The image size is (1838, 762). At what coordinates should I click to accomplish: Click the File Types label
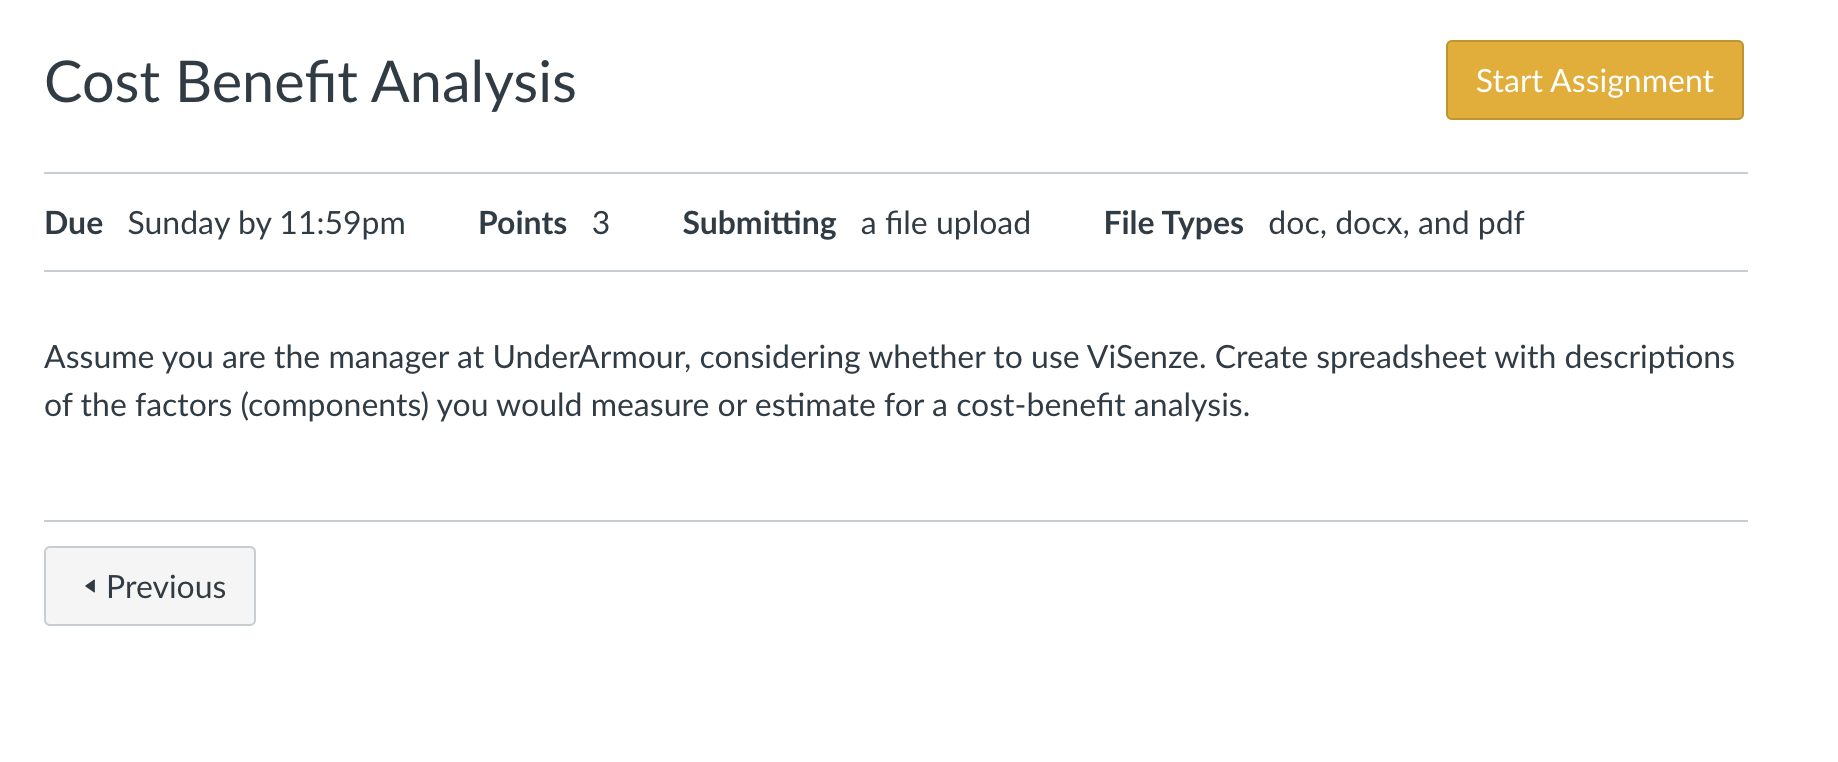[1173, 223]
